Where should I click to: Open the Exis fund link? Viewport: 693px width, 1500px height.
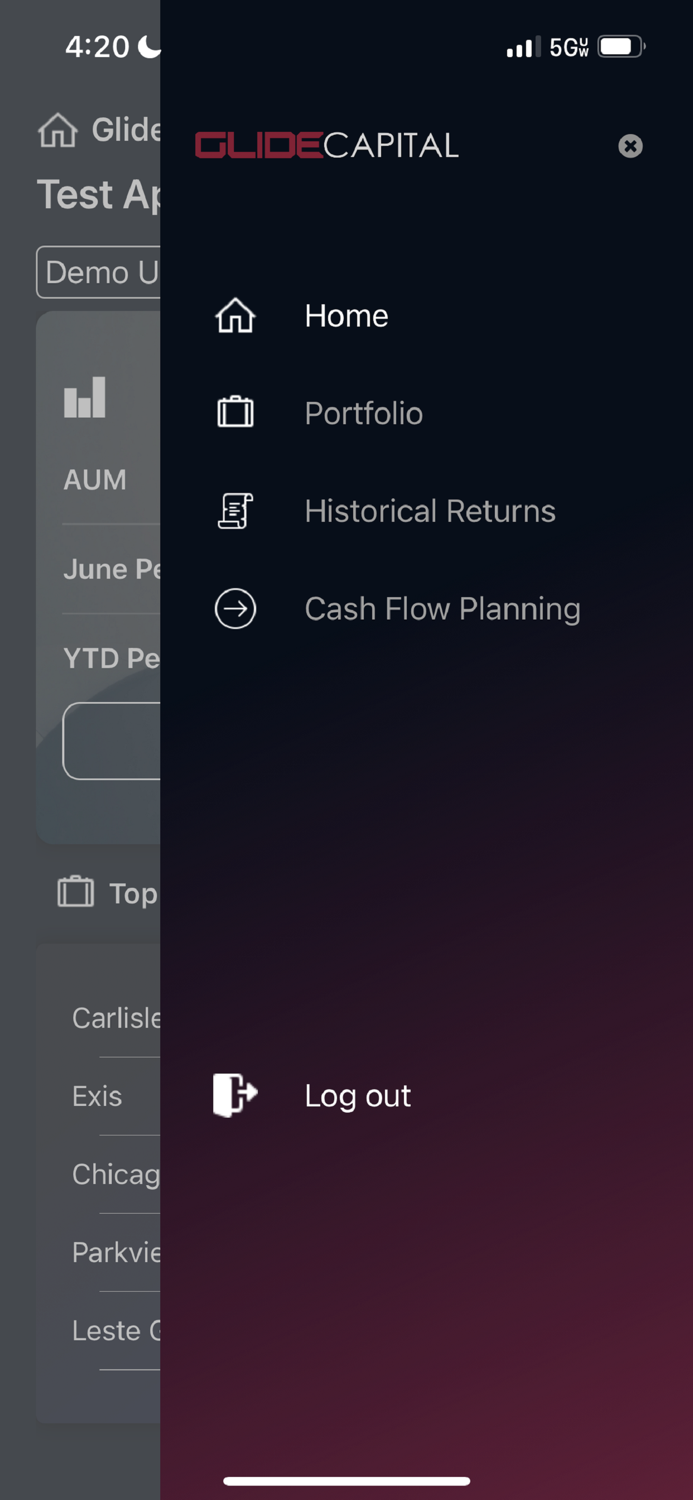[x=96, y=1096]
